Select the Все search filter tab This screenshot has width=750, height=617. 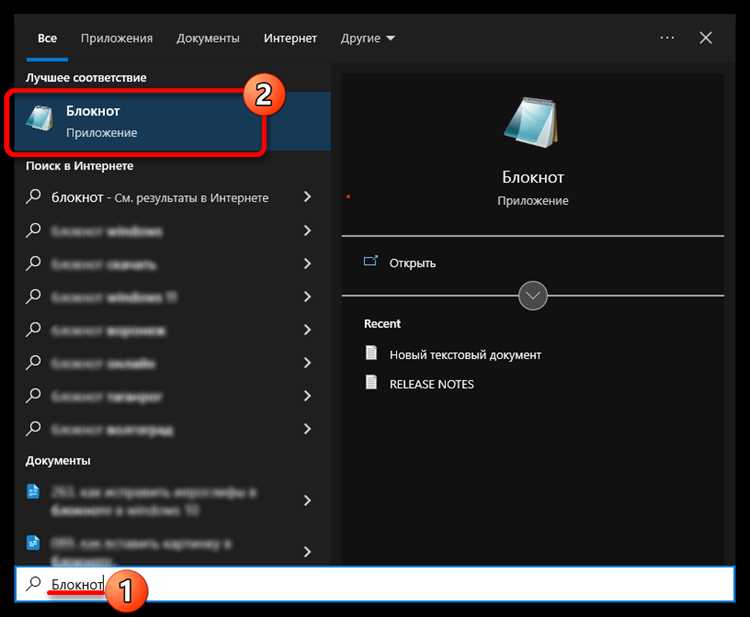[47, 38]
